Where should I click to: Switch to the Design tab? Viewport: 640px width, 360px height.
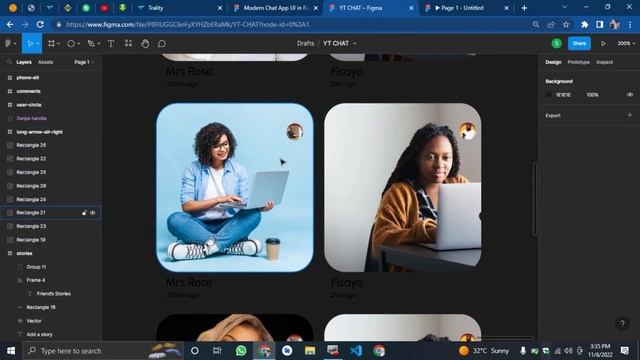553,62
